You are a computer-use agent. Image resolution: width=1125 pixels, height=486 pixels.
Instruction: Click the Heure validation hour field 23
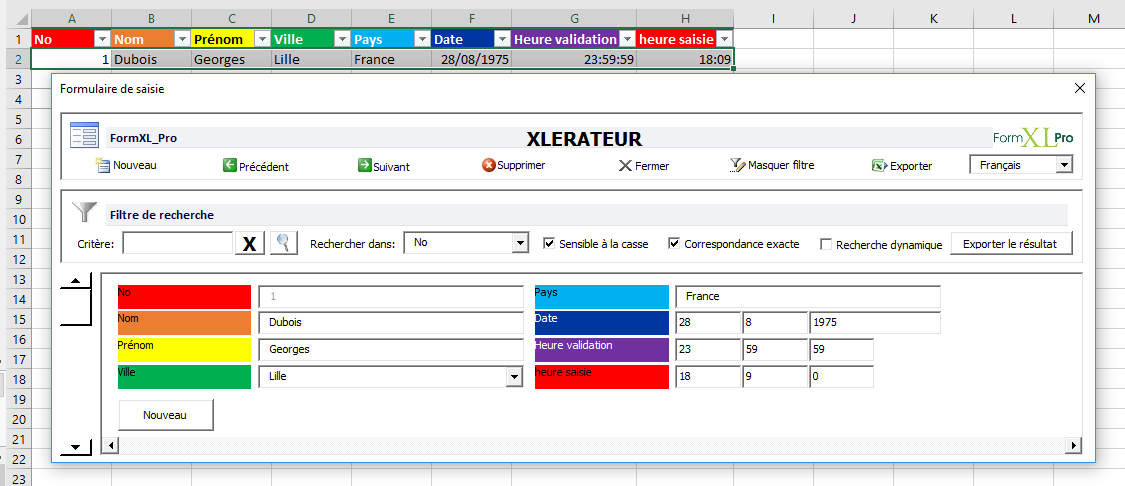707,350
